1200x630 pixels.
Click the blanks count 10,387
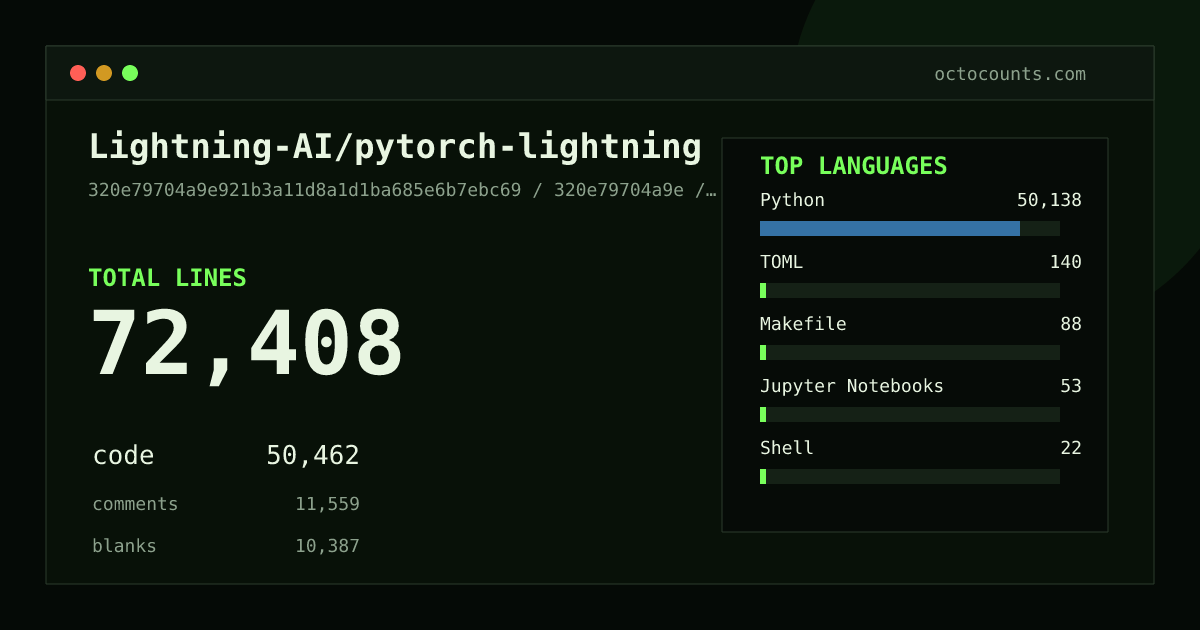[327, 546]
